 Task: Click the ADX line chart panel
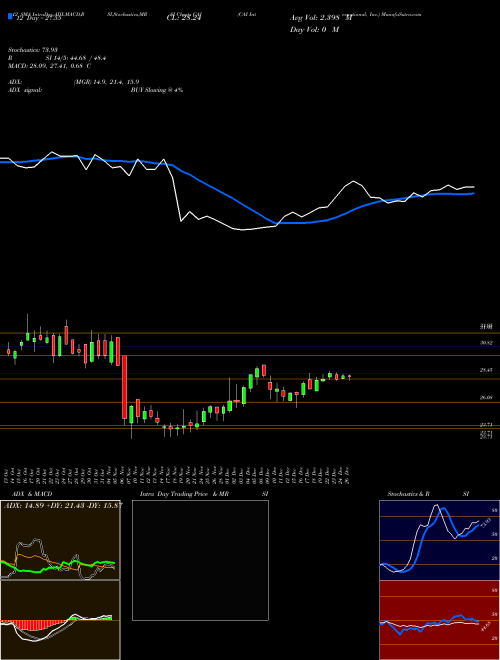[x=60, y=540]
